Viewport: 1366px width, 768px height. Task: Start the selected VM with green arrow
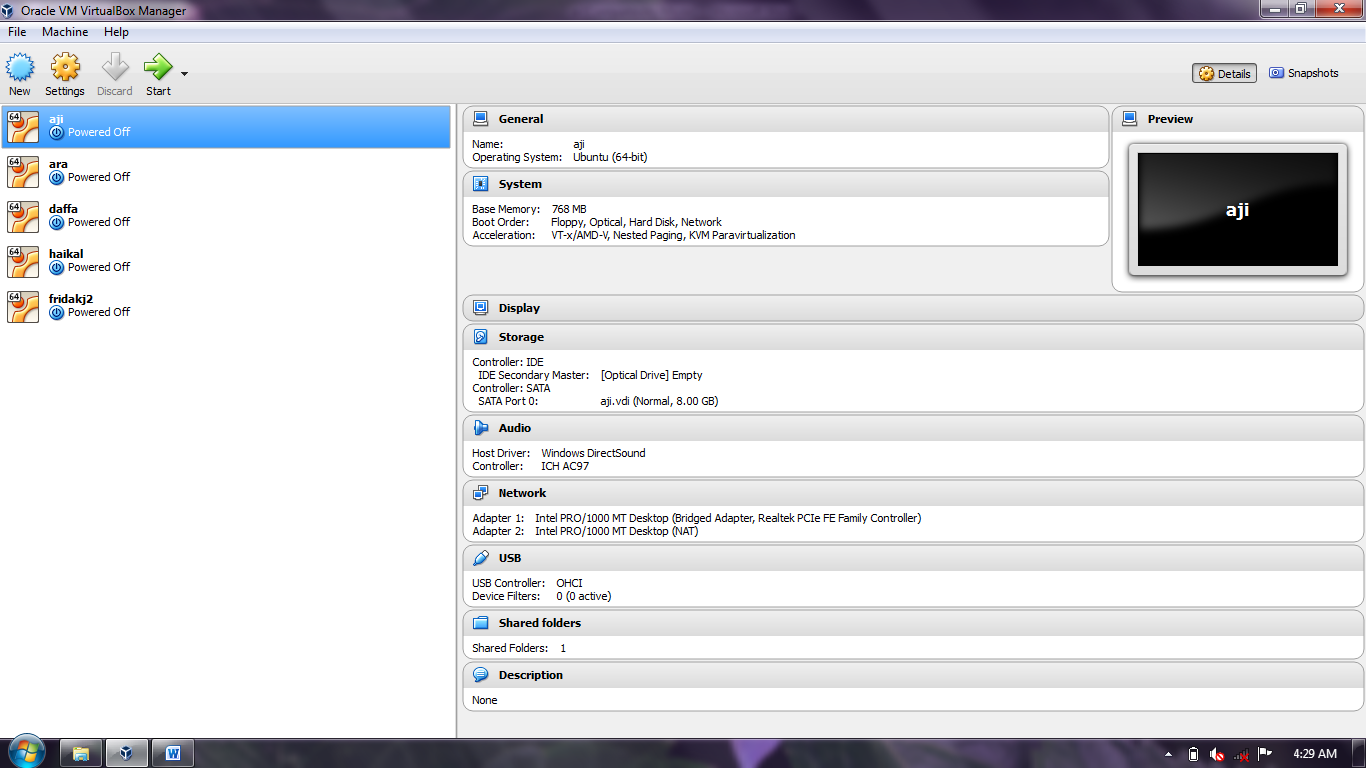[x=158, y=68]
